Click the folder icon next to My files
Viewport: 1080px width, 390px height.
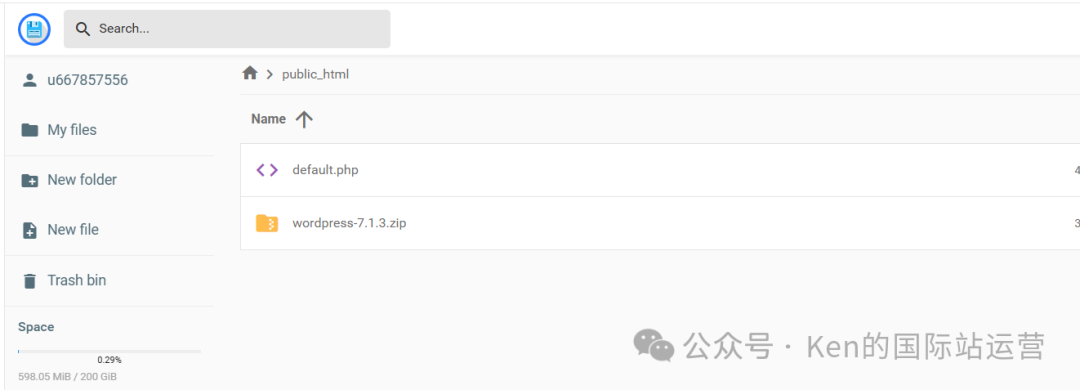click(x=30, y=130)
